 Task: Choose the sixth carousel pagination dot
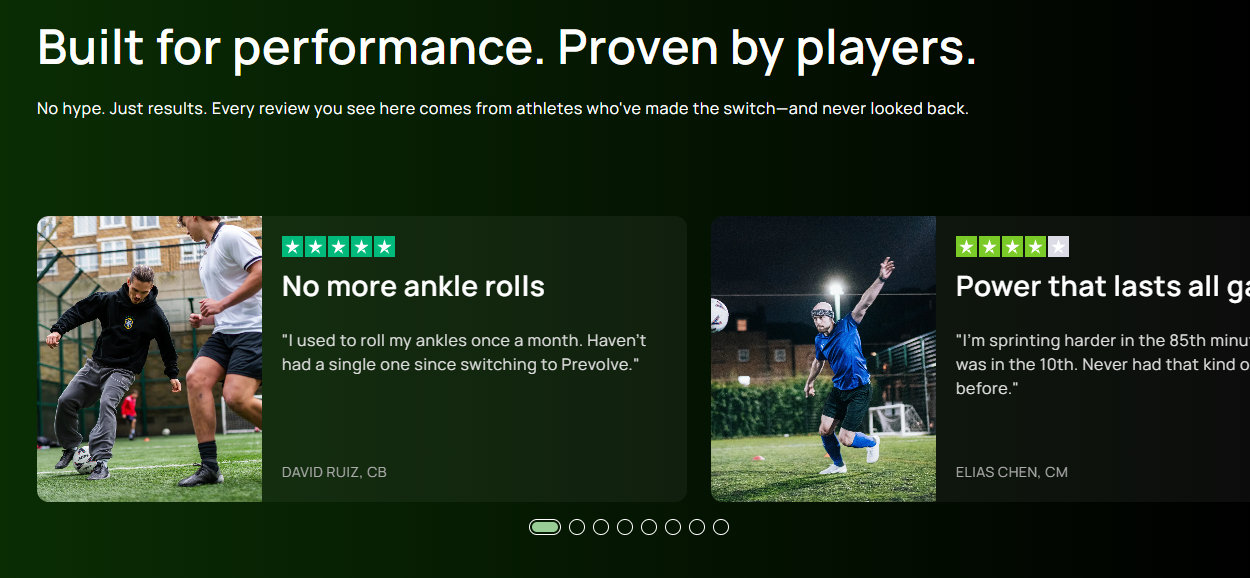(x=673, y=527)
